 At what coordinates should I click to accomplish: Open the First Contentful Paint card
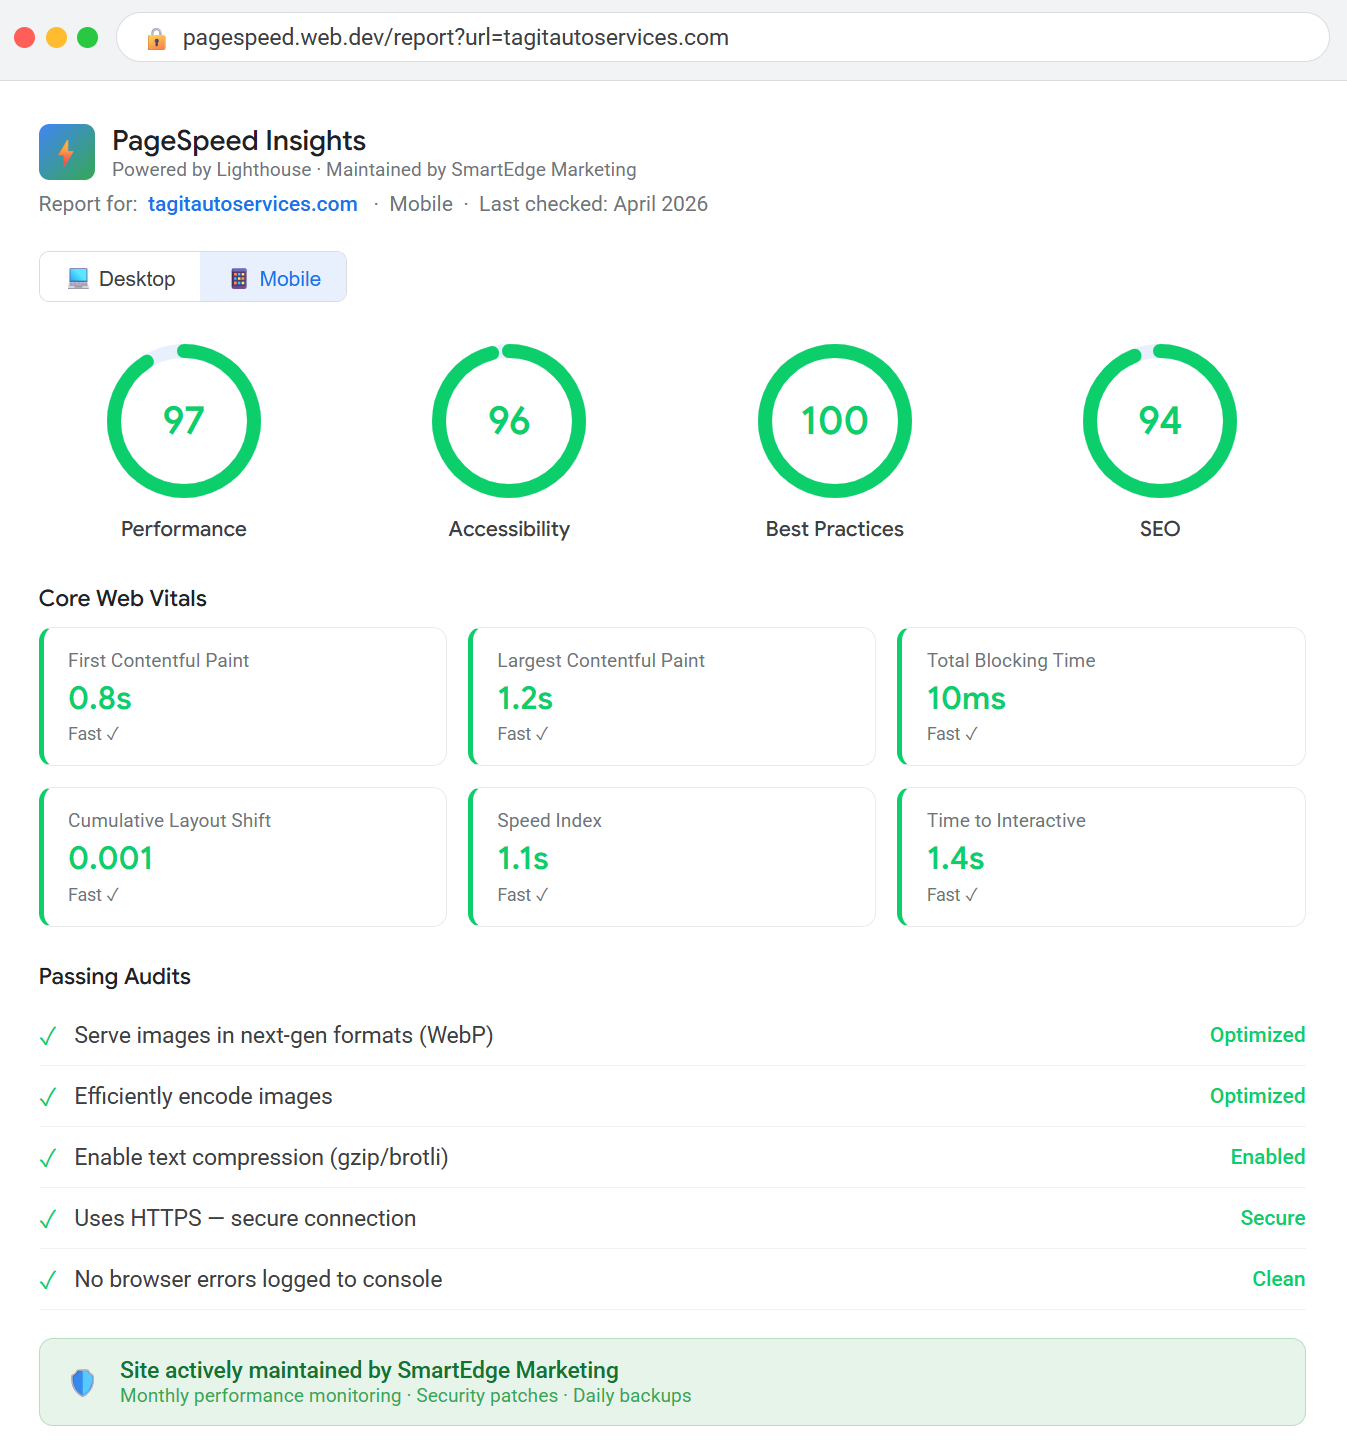click(243, 697)
